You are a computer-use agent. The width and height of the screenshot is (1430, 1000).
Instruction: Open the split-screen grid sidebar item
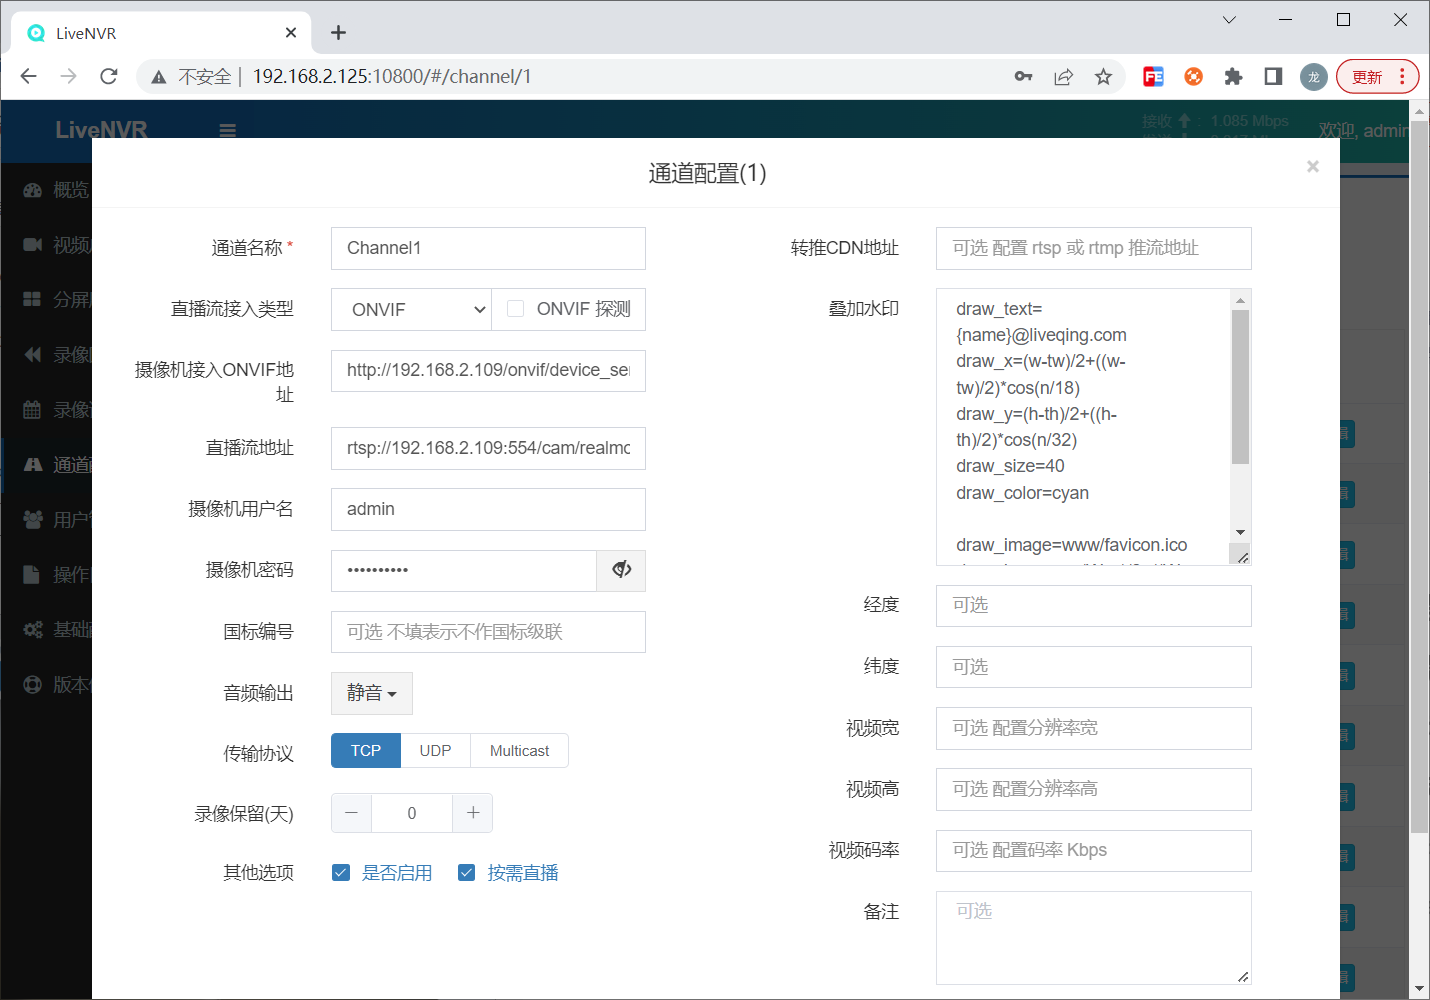click(47, 300)
